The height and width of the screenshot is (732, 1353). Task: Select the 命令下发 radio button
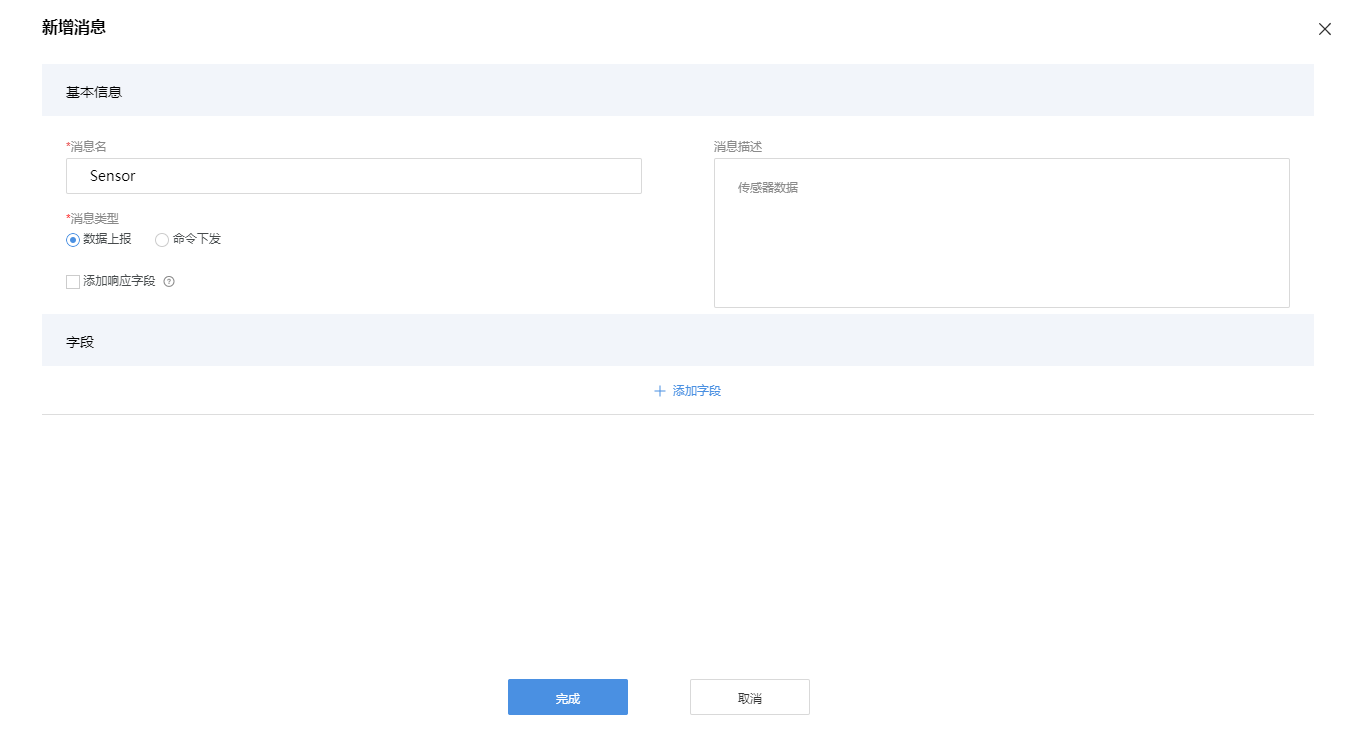point(162,240)
